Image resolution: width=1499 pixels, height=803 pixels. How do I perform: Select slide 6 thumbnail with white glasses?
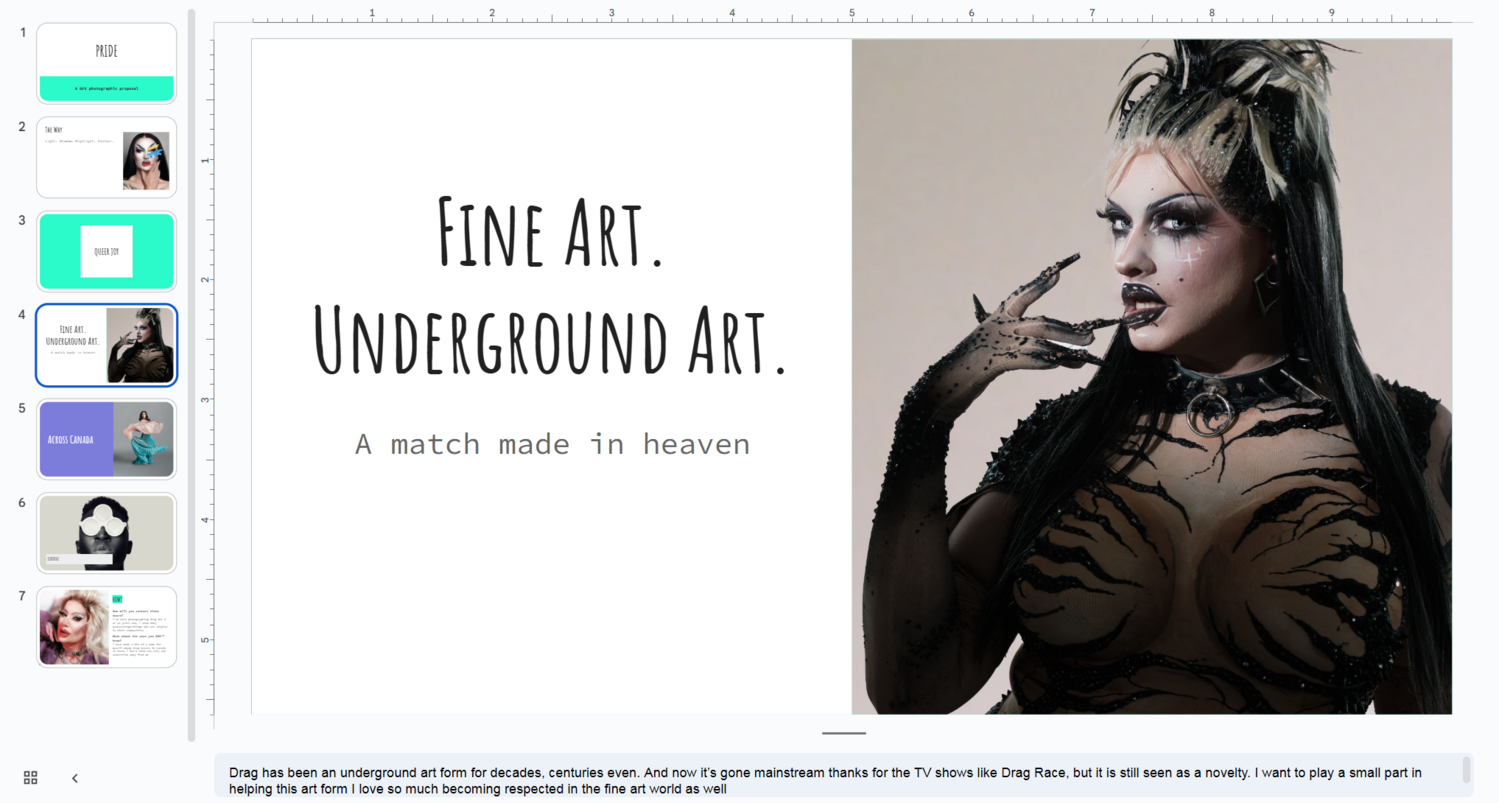[106, 533]
